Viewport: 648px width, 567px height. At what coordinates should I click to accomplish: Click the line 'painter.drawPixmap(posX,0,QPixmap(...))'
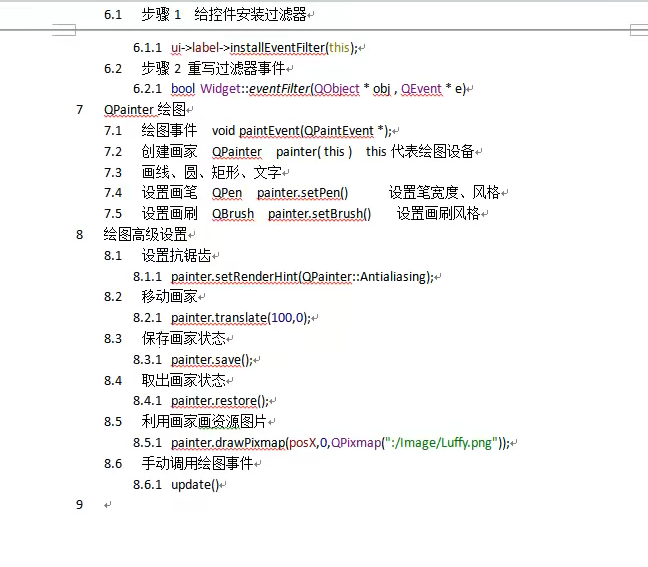(x=341, y=443)
